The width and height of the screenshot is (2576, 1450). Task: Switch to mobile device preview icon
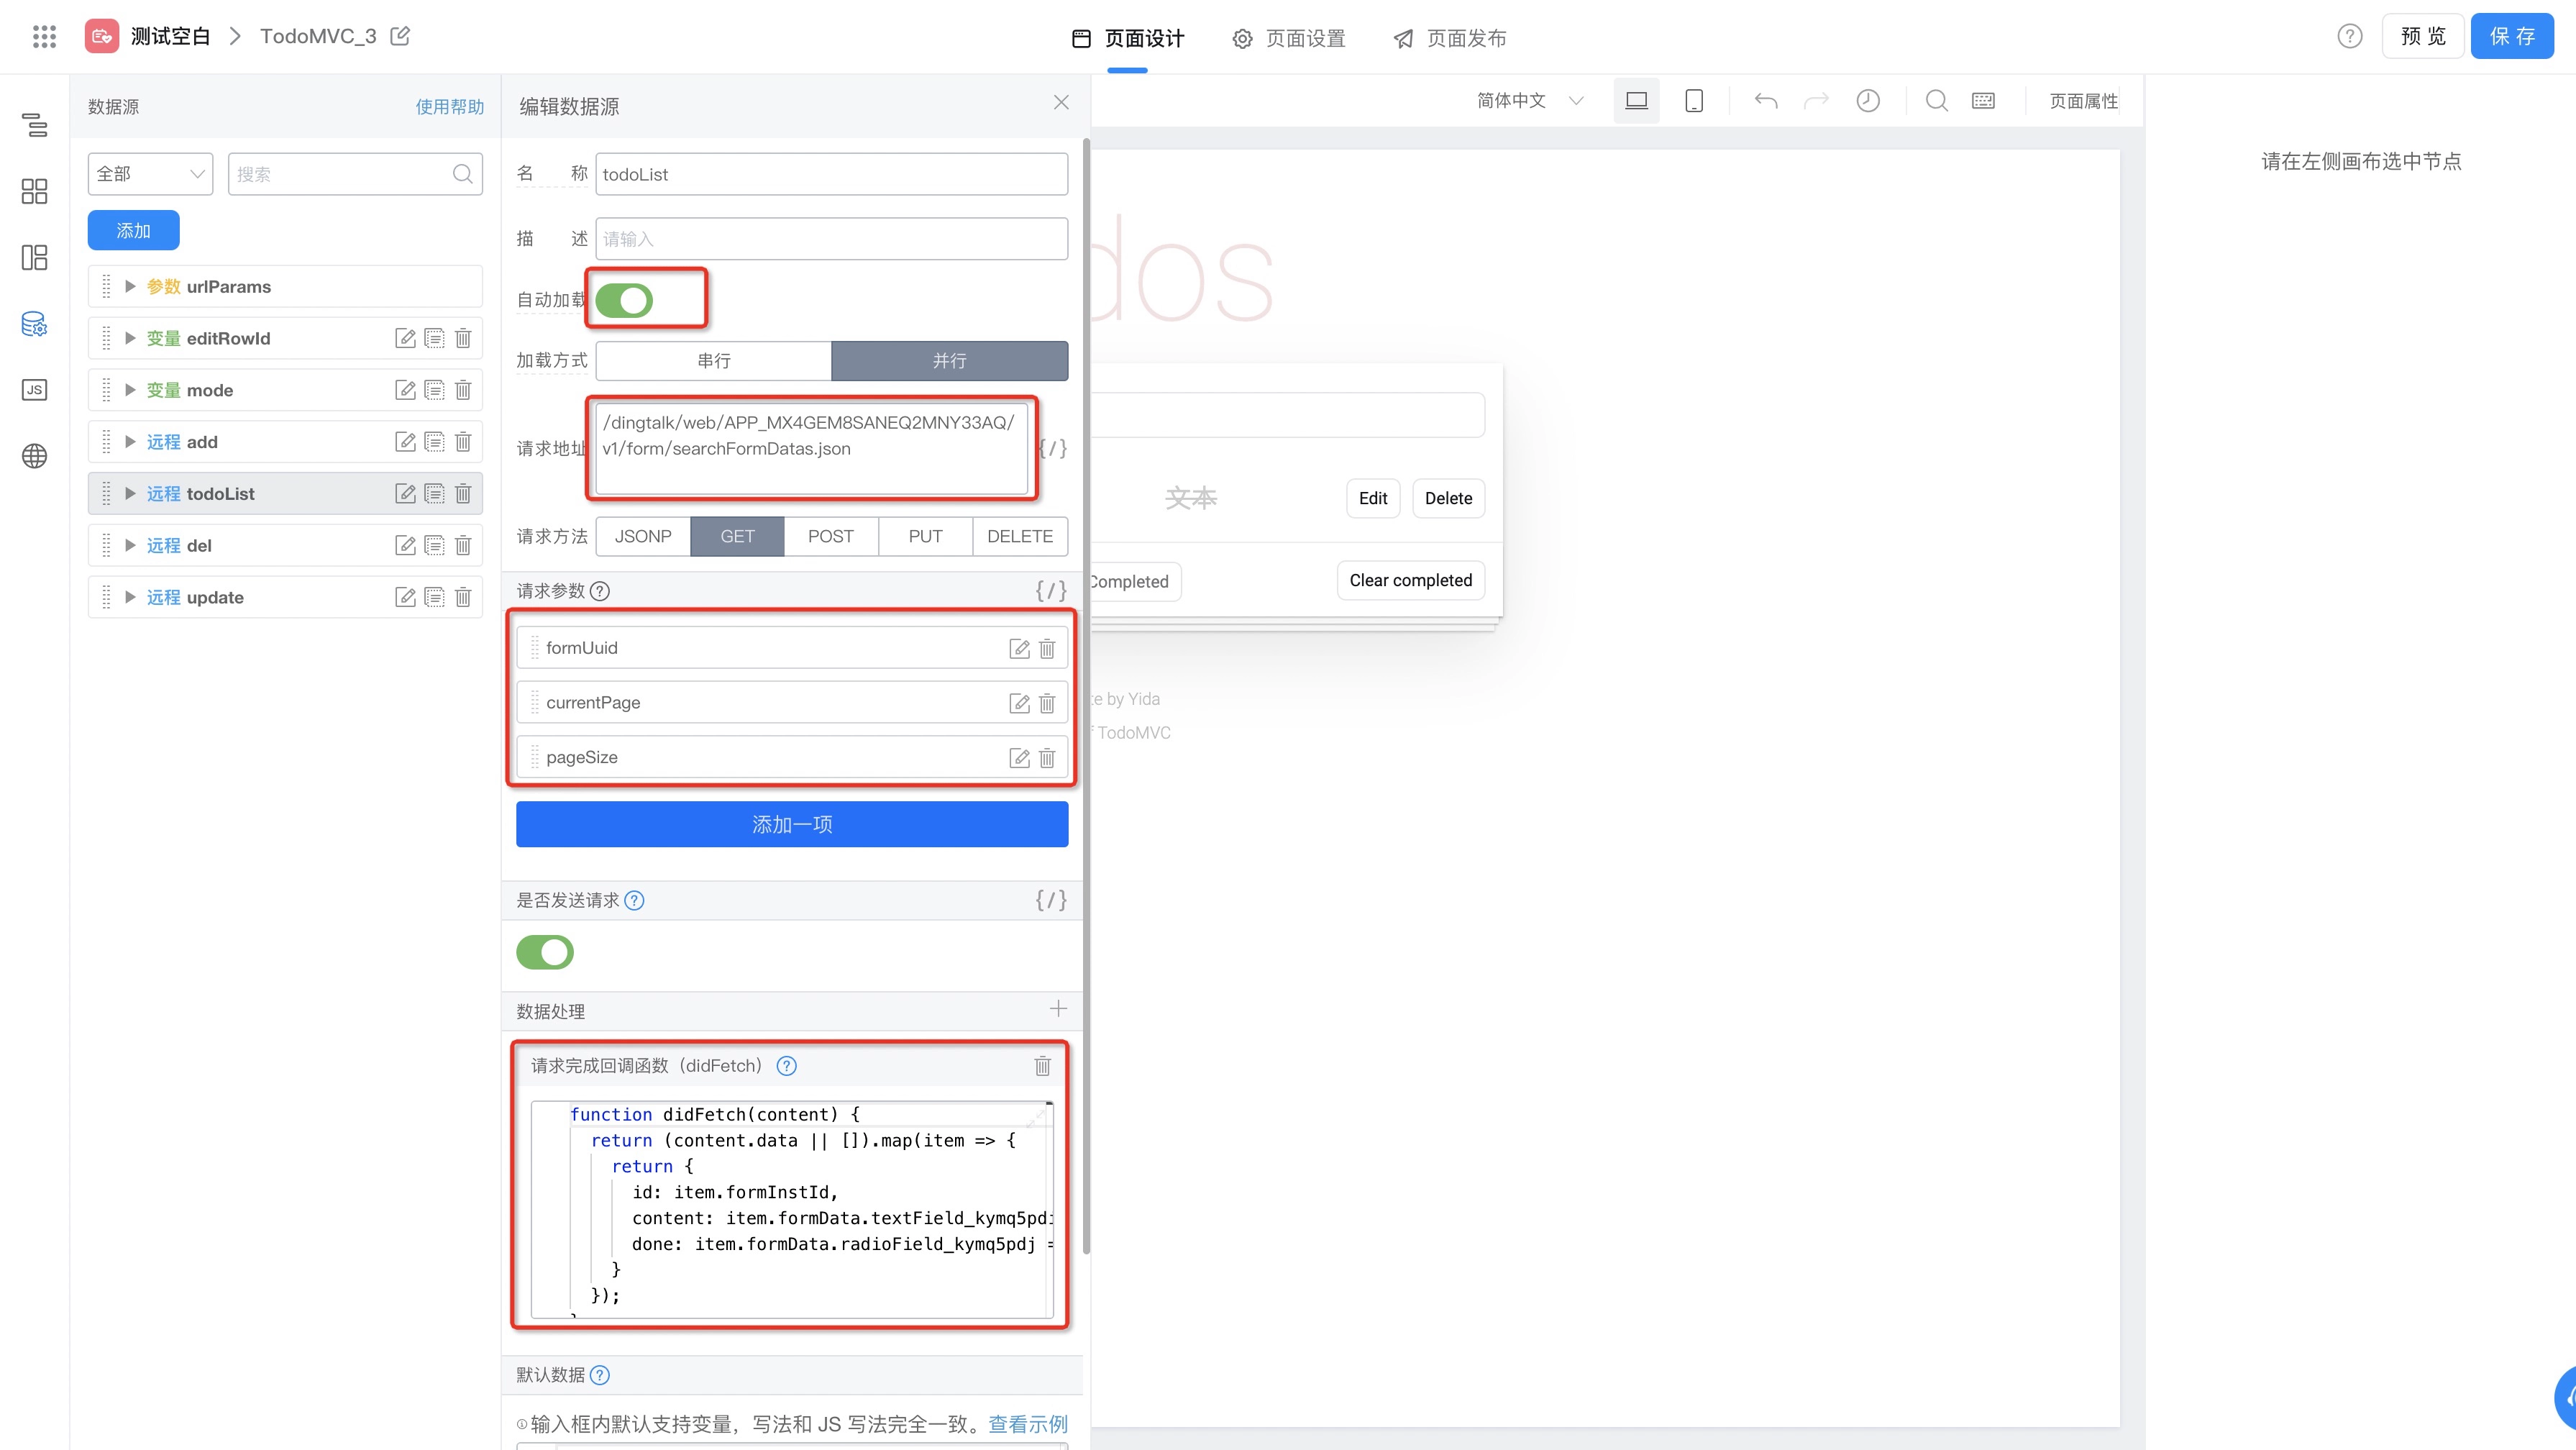1694,101
